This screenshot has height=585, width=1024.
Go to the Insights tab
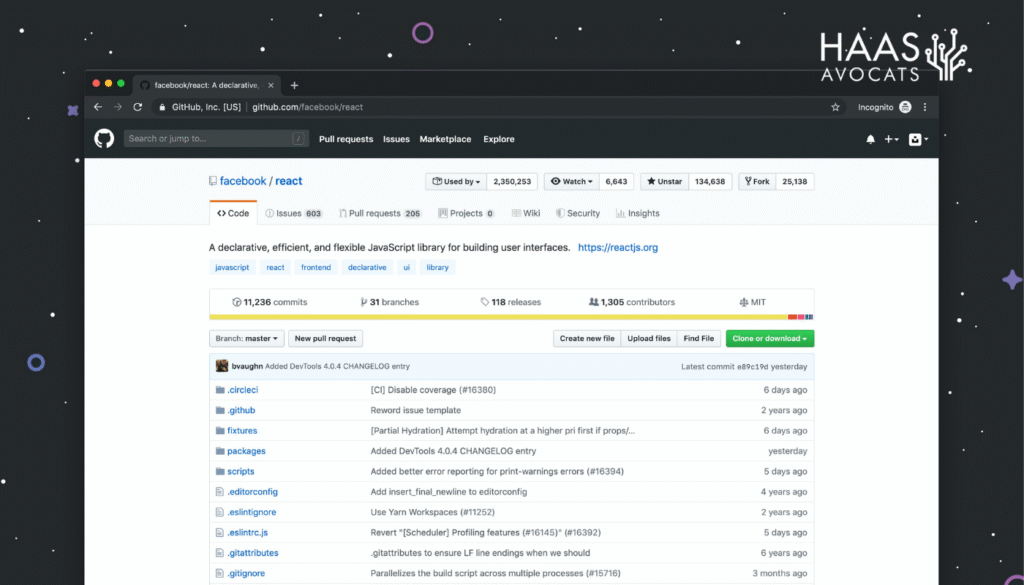(x=637, y=213)
